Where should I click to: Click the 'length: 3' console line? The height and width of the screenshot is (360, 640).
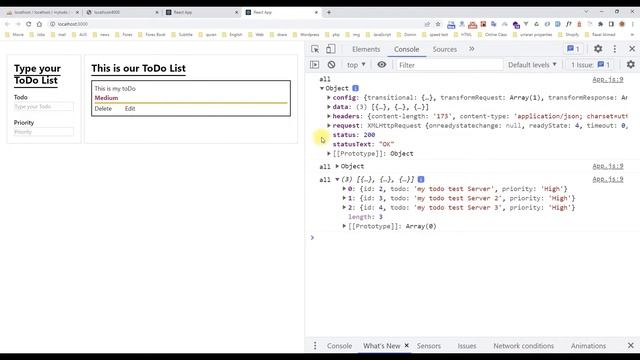point(365,217)
